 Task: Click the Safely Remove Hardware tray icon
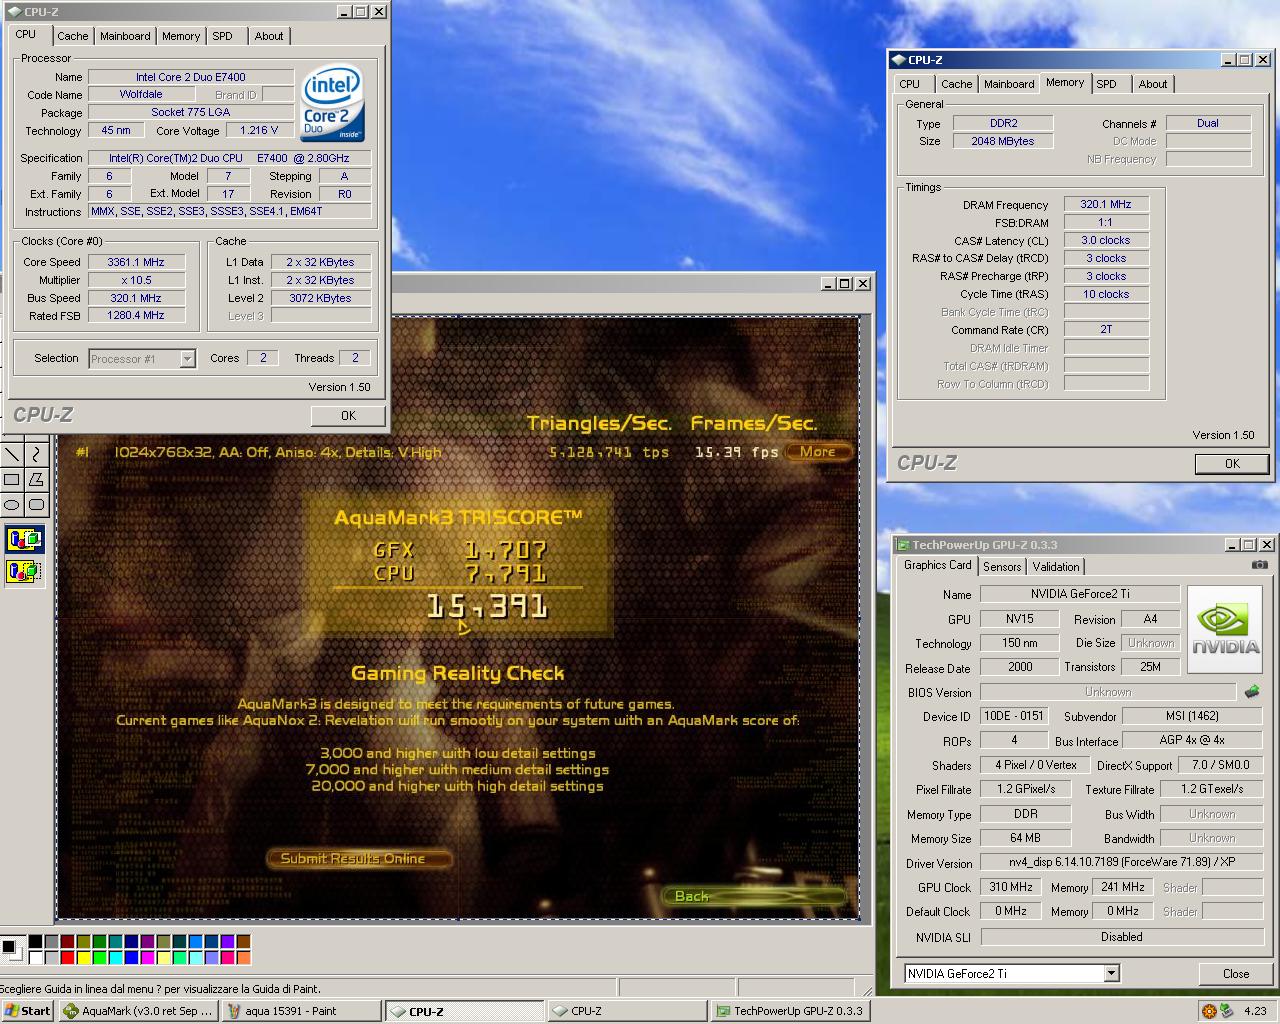1225,1011
